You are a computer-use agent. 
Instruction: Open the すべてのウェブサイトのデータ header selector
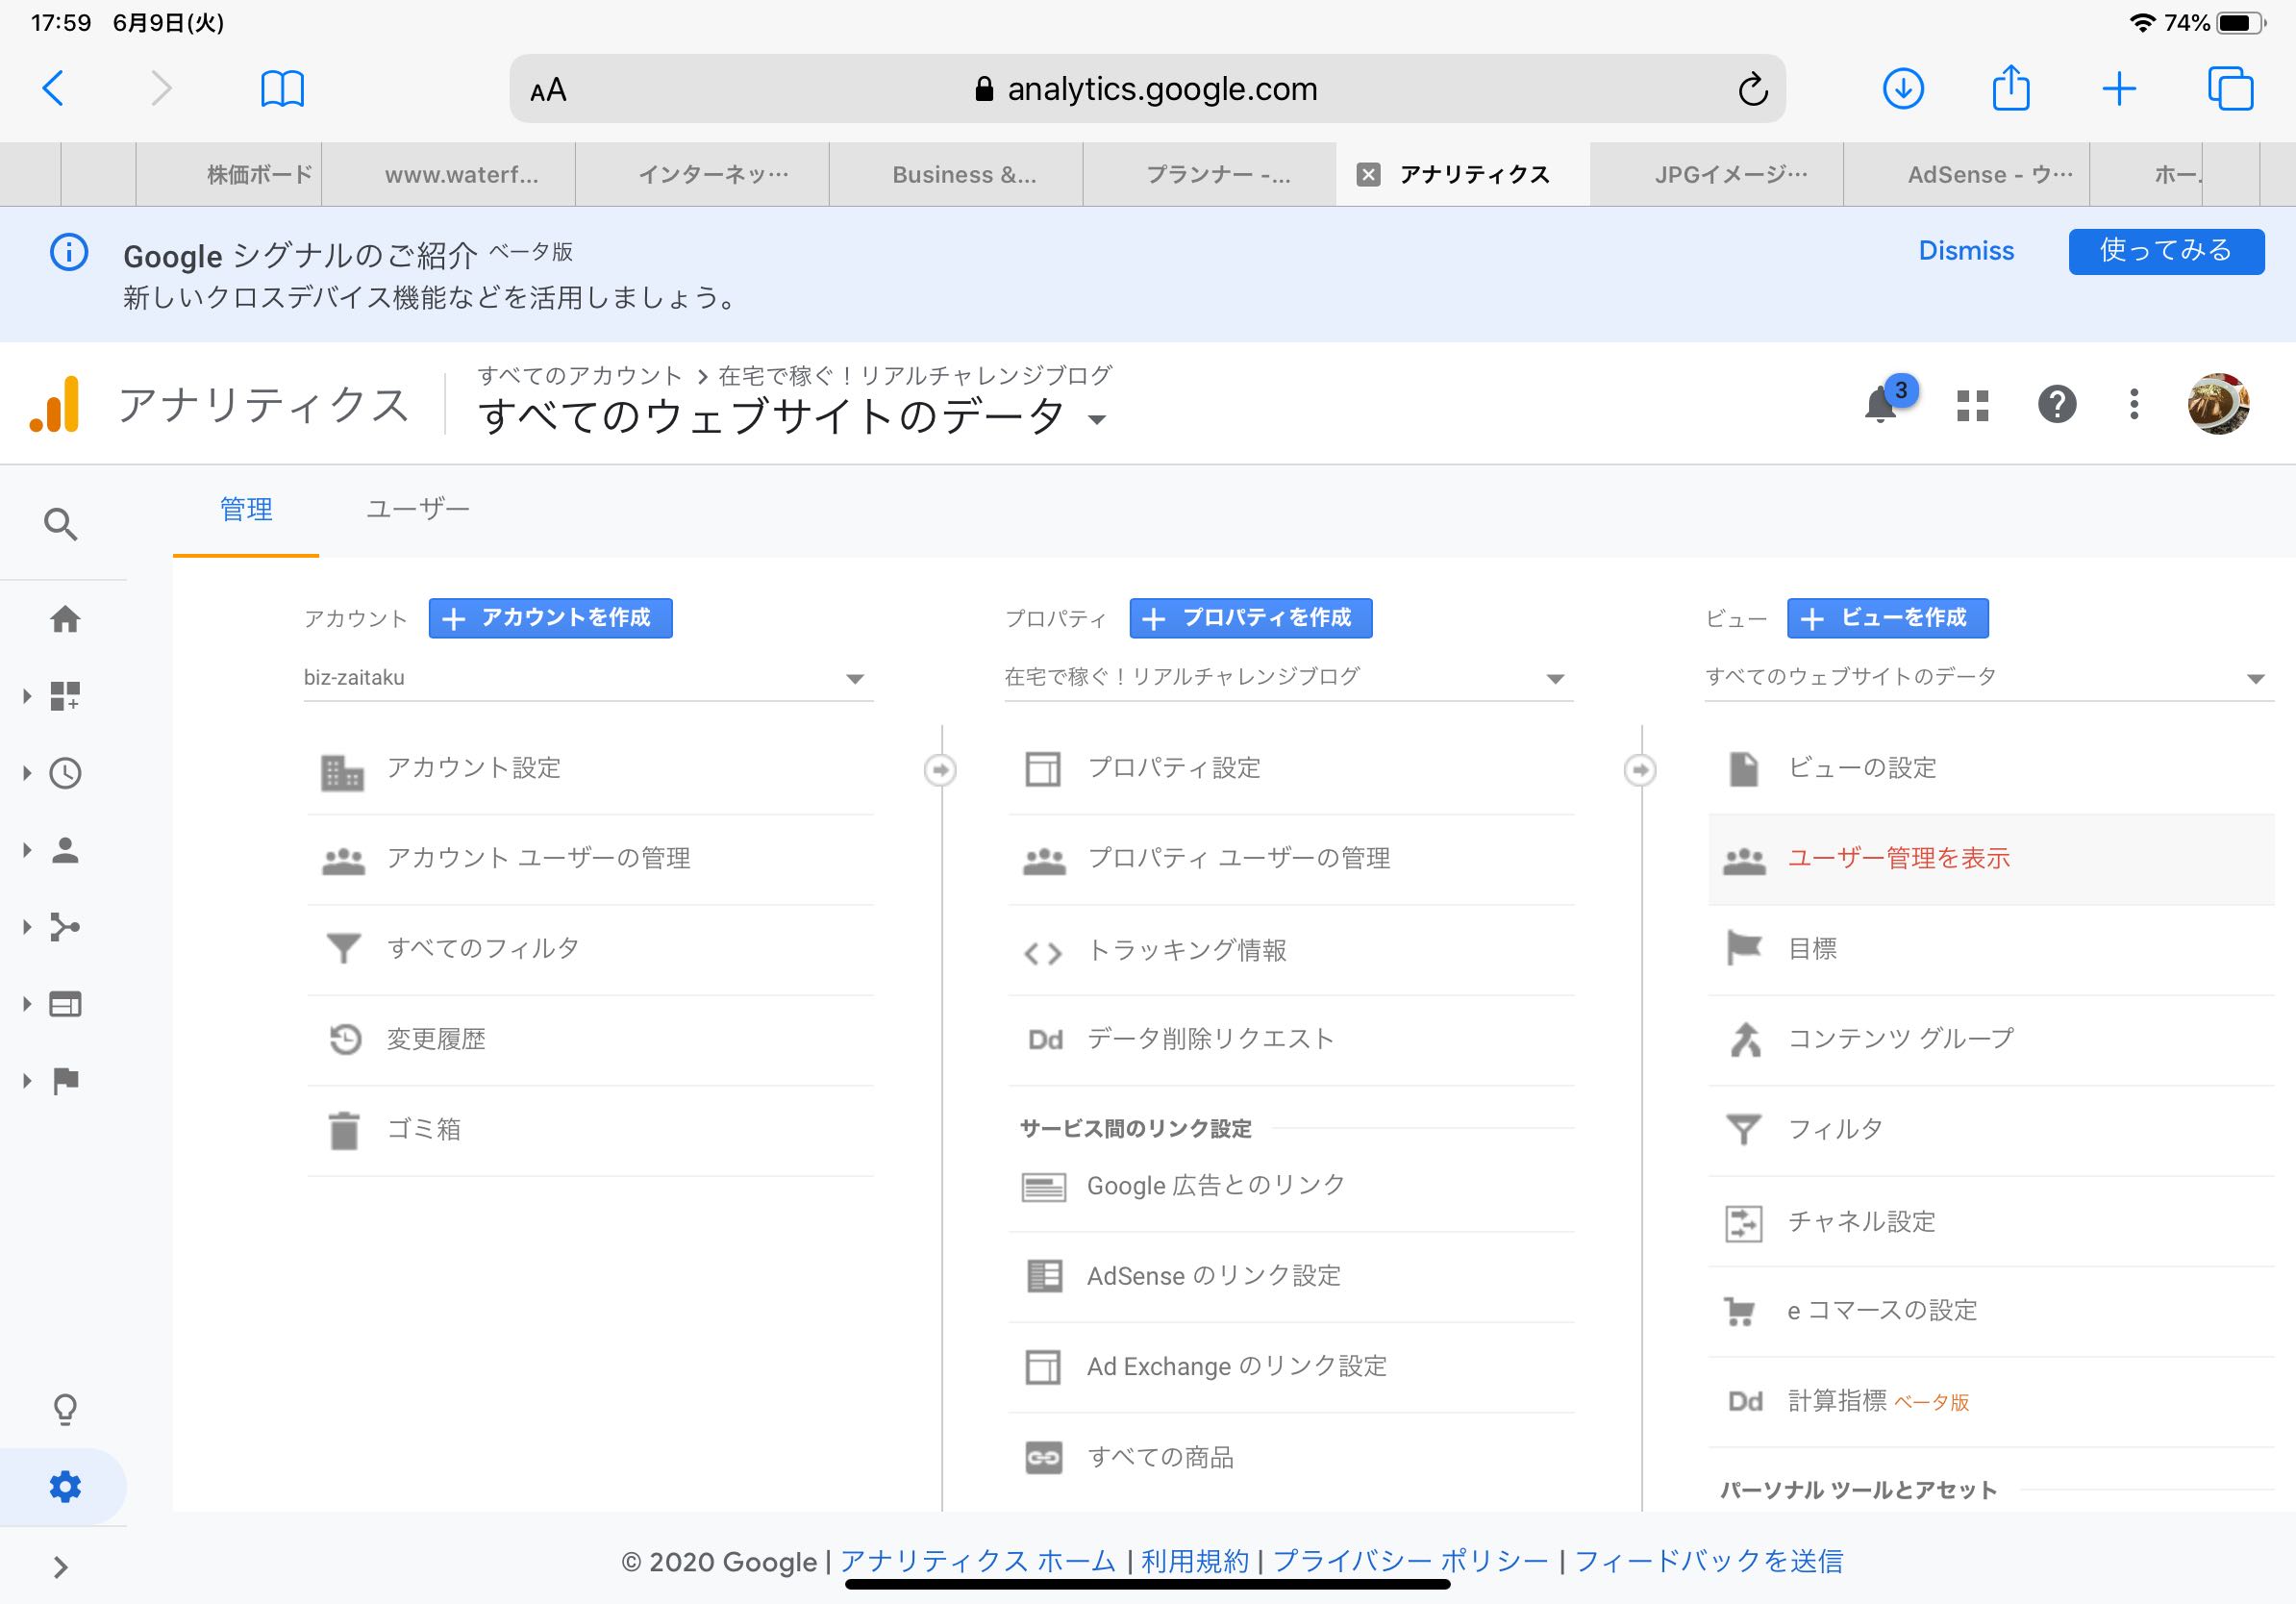pos(792,416)
